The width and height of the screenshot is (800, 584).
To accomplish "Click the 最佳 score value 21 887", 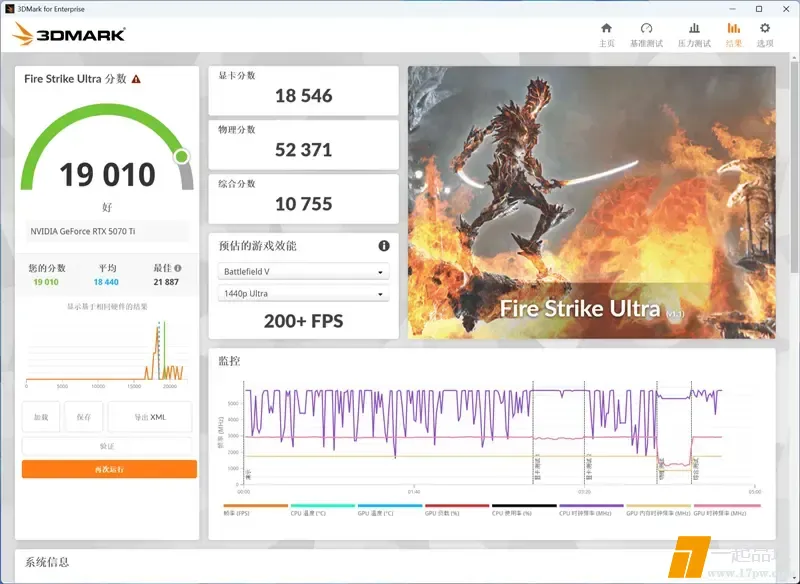I will [x=166, y=282].
